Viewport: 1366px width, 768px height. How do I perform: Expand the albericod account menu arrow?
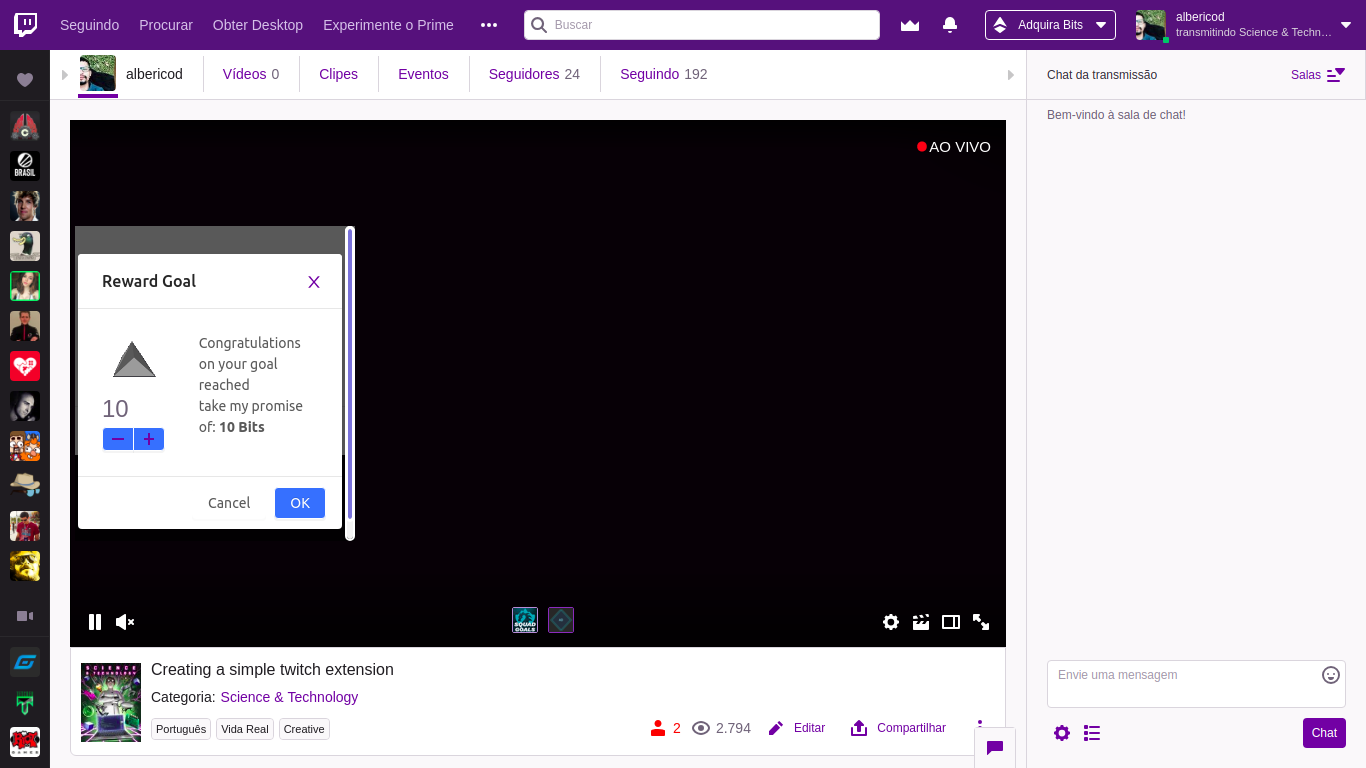(x=1346, y=25)
